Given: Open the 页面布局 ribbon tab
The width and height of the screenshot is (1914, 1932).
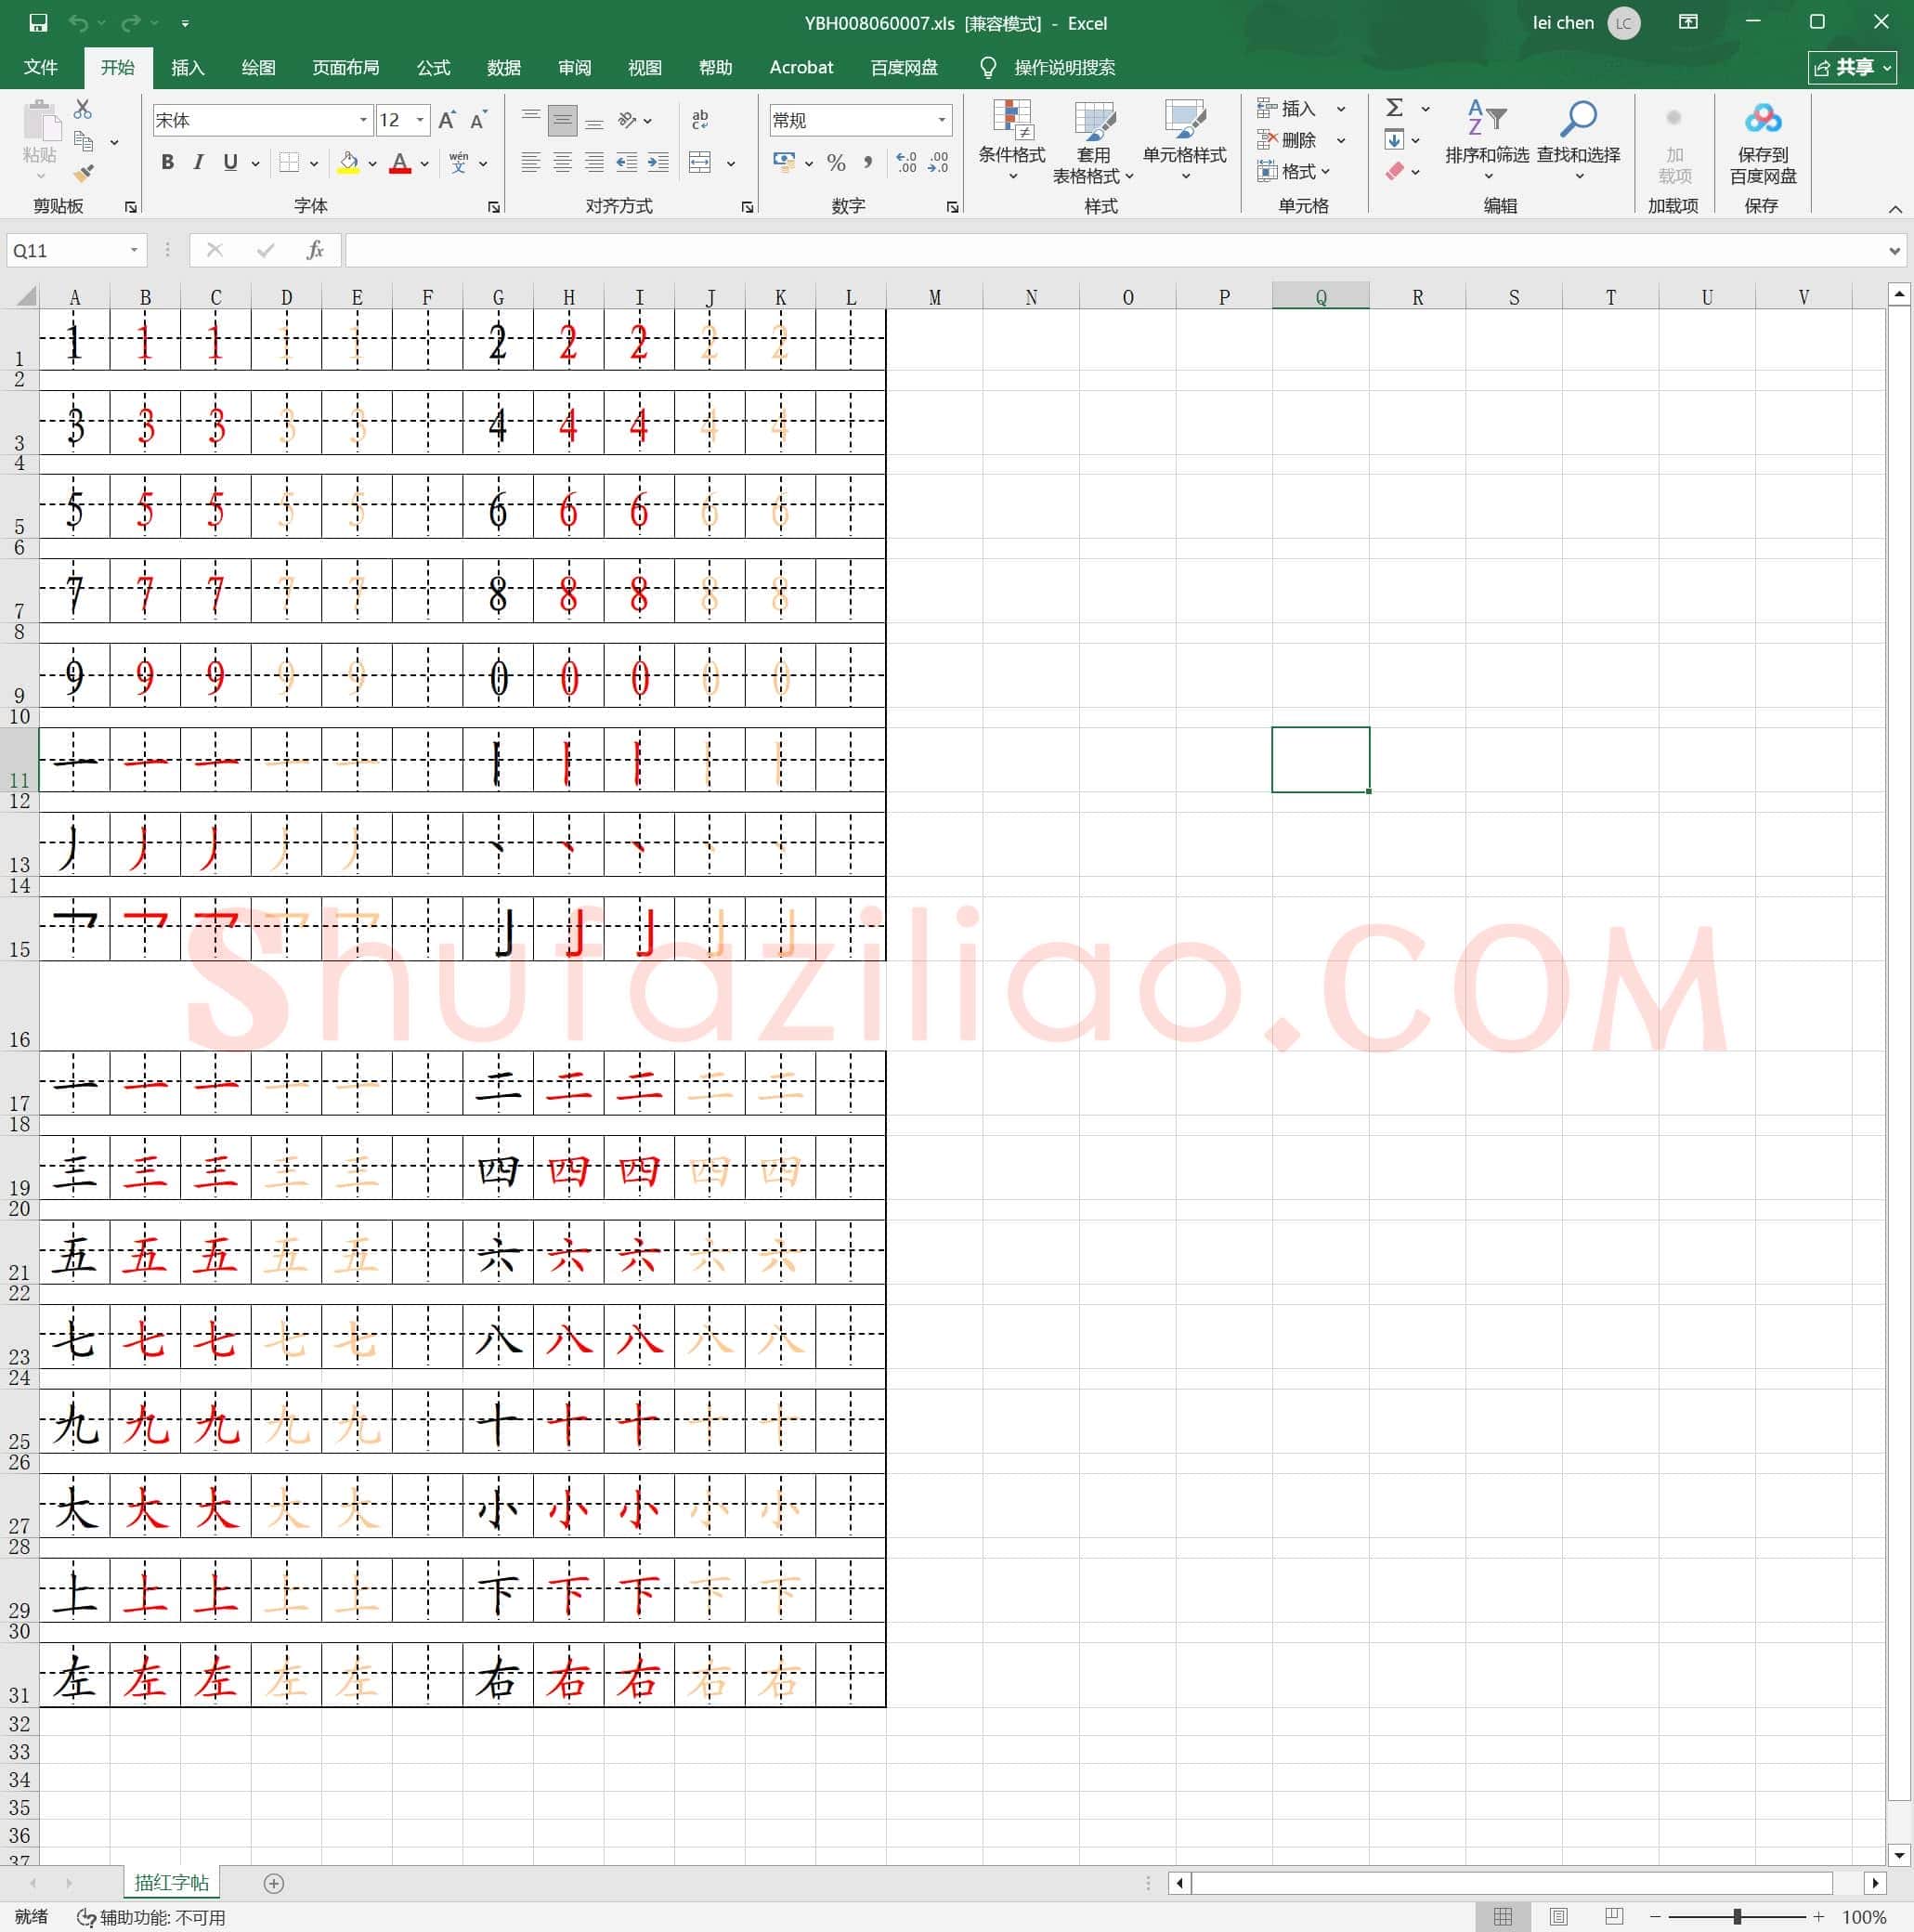Looking at the screenshot, I should tap(345, 67).
